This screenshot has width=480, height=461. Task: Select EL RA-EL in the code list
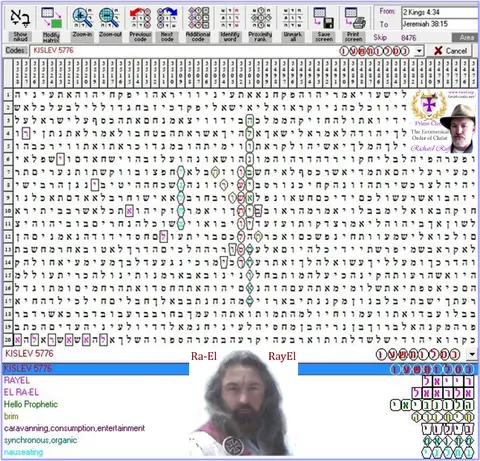click(21, 392)
